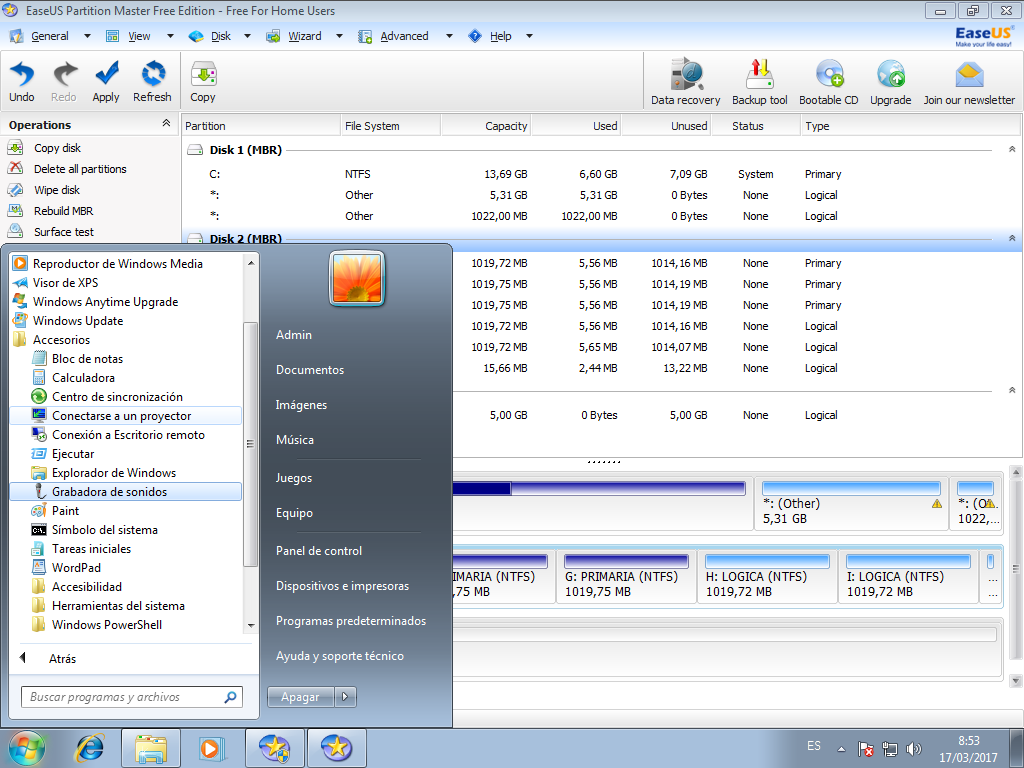The height and width of the screenshot is (768, 1024).
Task: Click the Undo toolbar icon
Action: pyautogui.click(x=22, y=82)
